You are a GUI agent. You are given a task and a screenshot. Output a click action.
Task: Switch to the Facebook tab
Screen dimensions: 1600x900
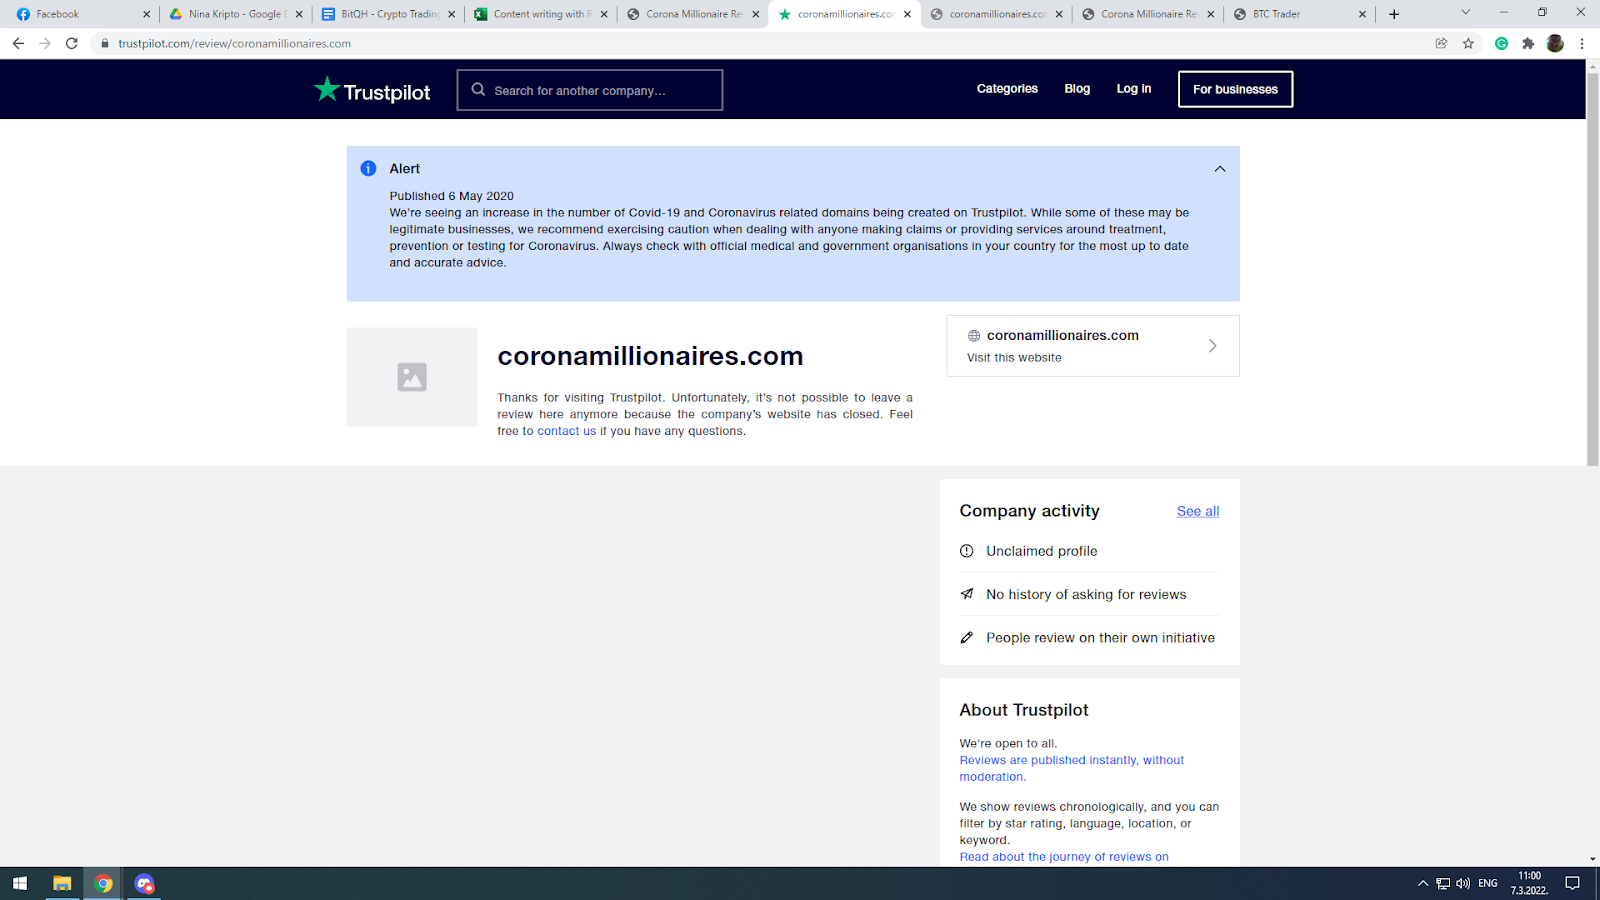pyautogui.click(x=82, y=14)
